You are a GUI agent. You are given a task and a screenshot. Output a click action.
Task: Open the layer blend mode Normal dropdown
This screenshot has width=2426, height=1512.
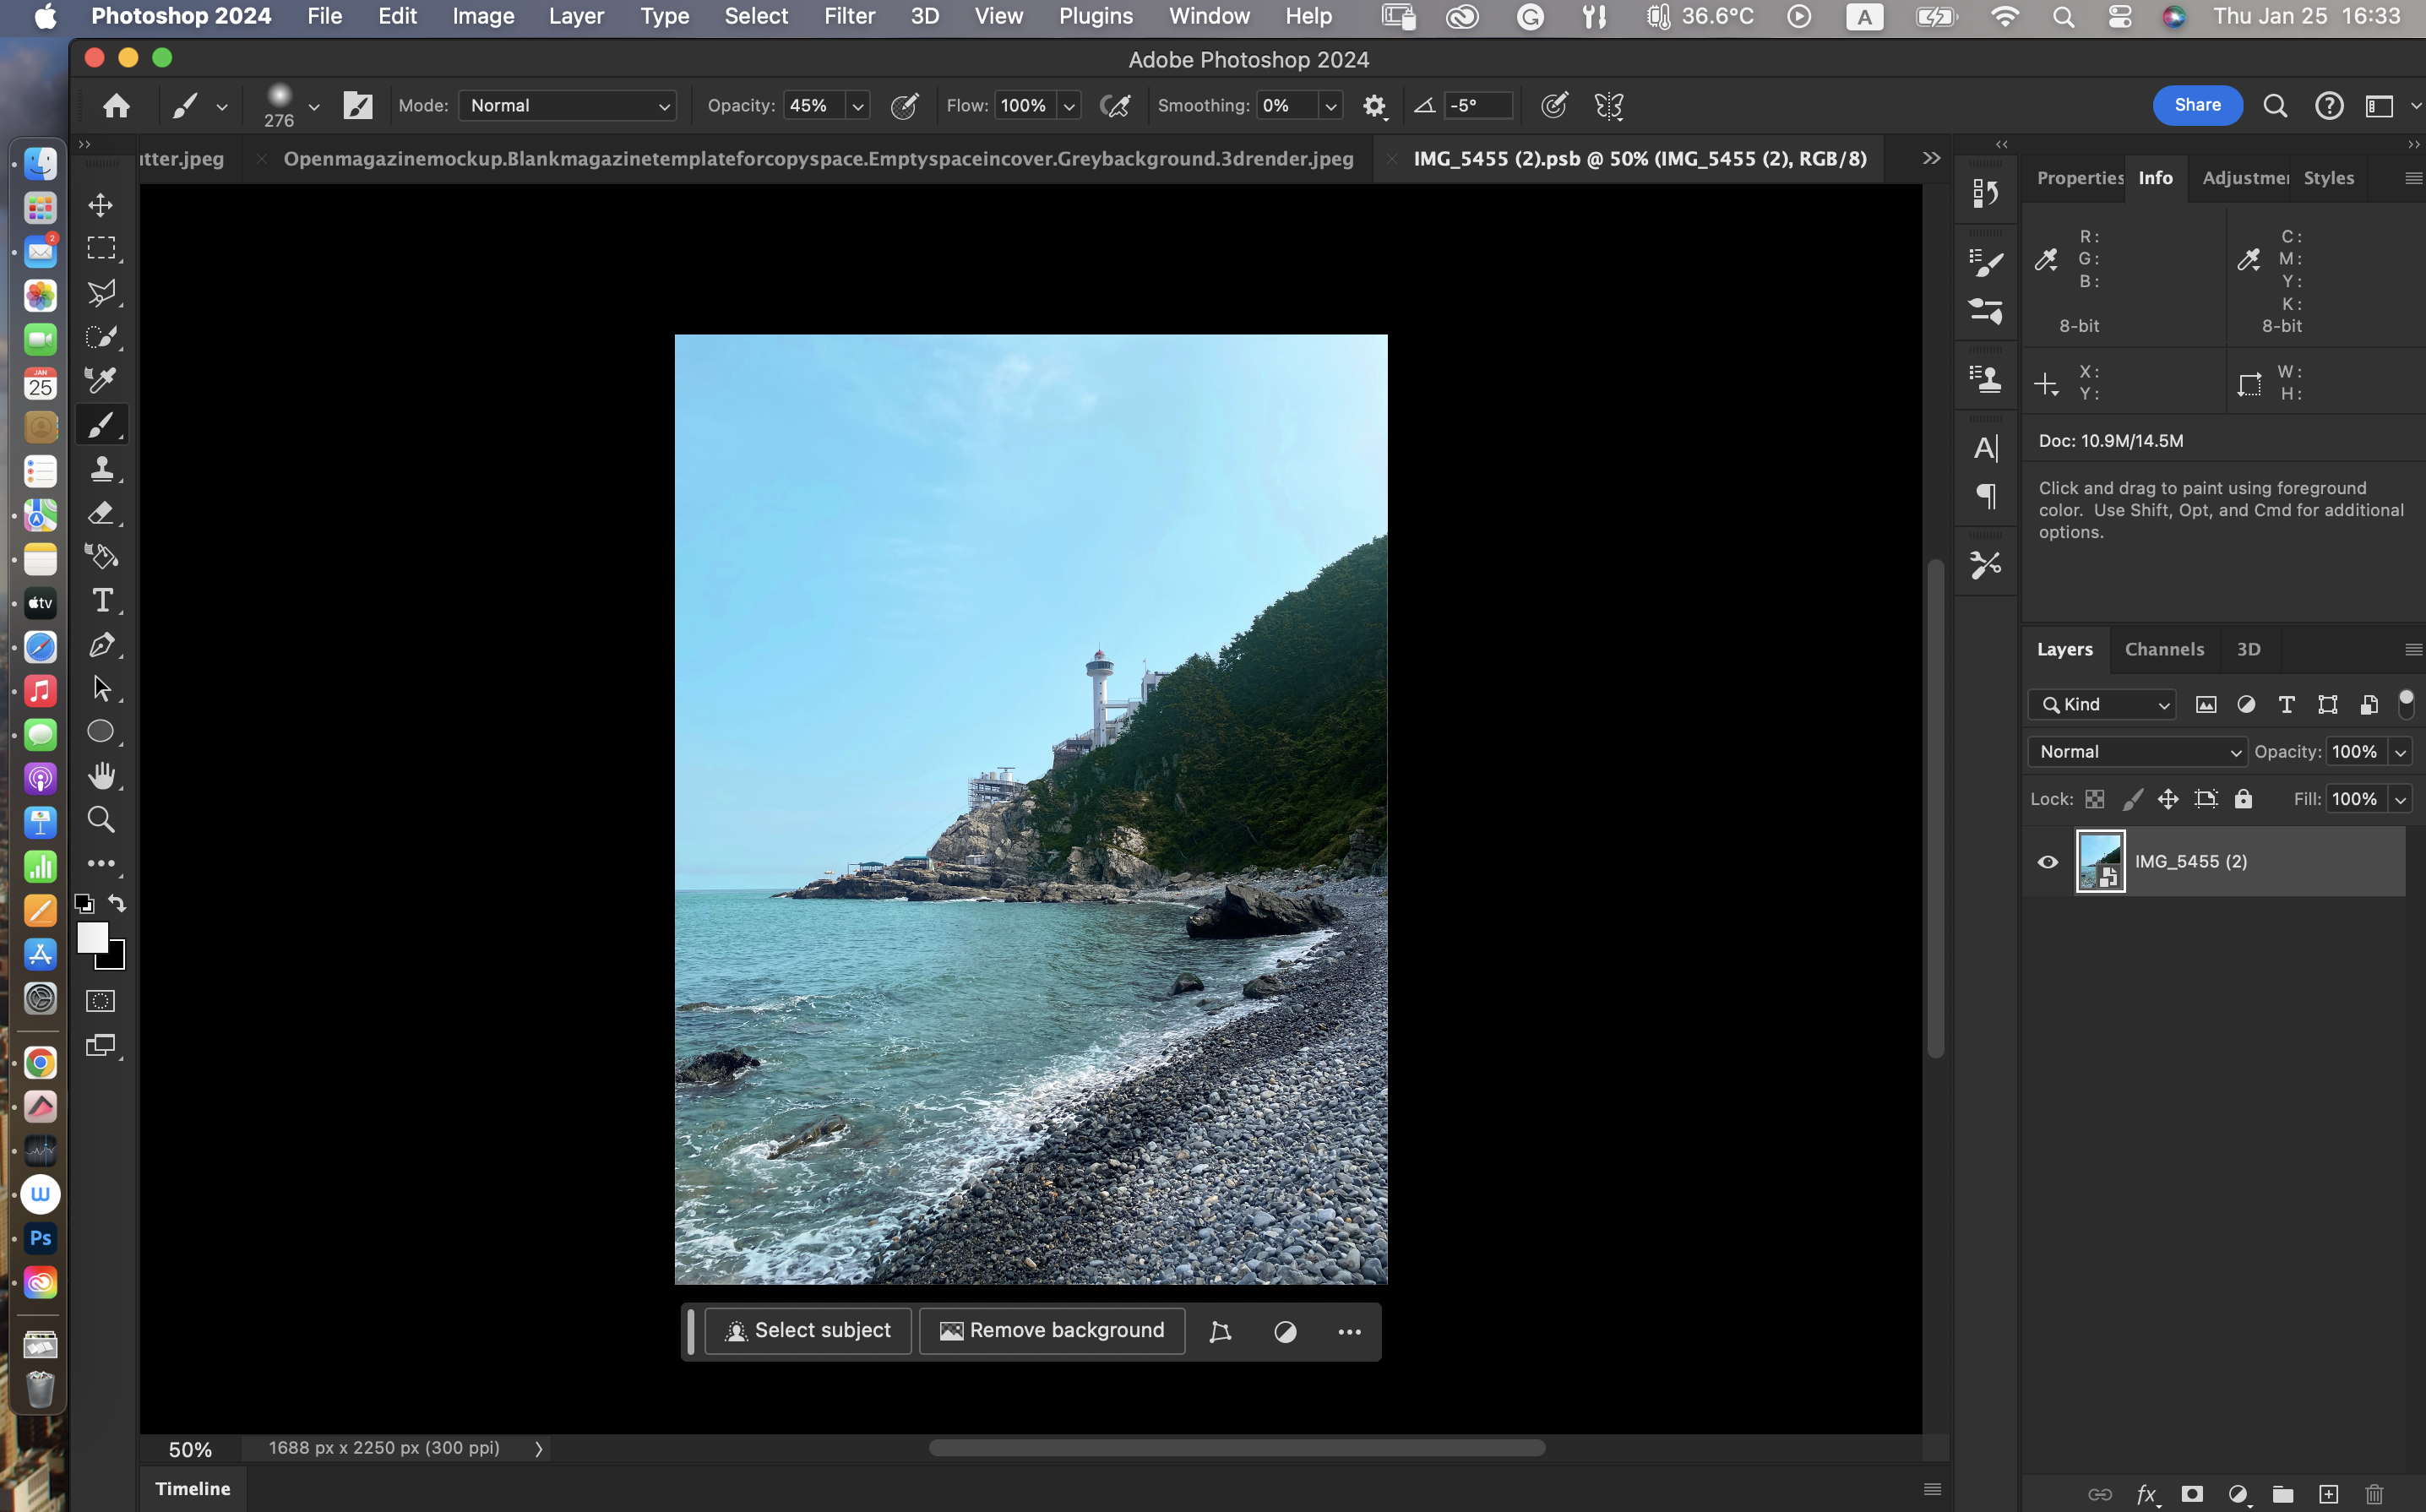pos(2137,751)
